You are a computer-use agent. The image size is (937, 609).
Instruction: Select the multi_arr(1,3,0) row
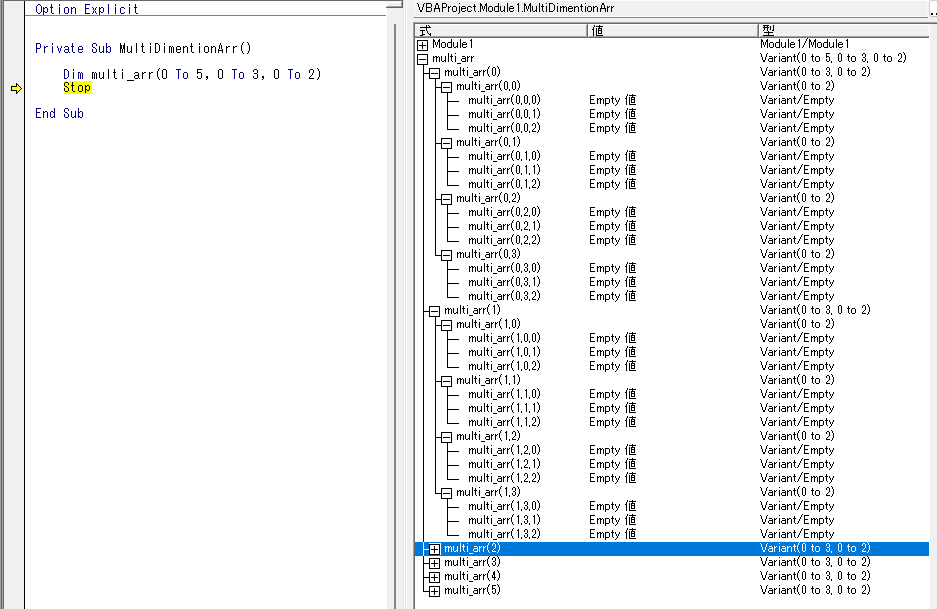pos(672,506)
